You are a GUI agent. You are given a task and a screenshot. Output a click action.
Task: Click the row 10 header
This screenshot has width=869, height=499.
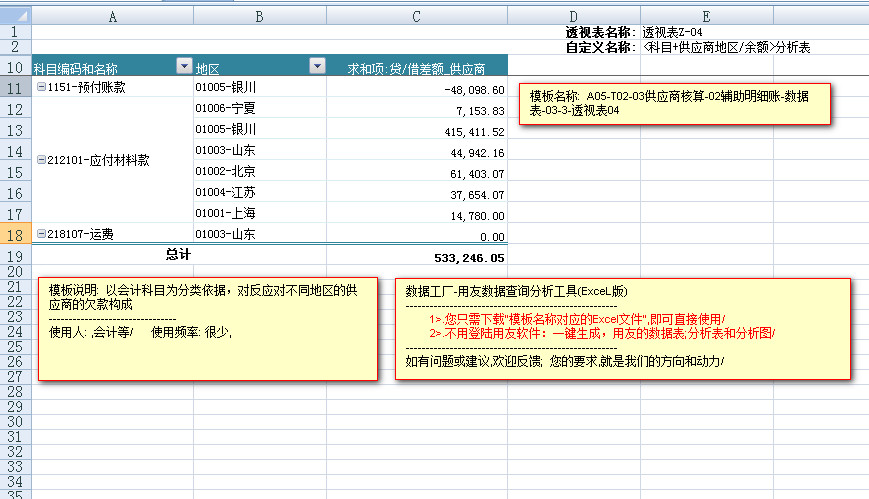(x=15, y=67)
